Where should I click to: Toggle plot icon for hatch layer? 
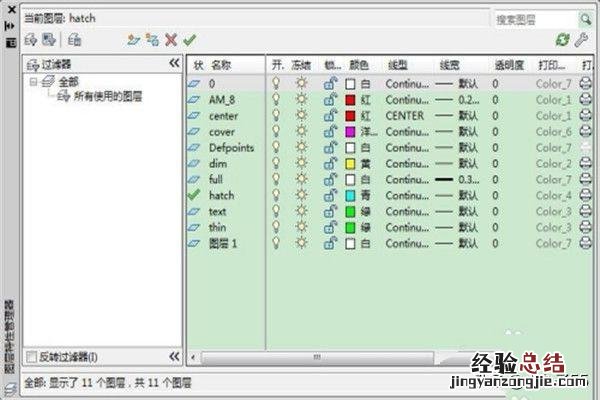585,196
